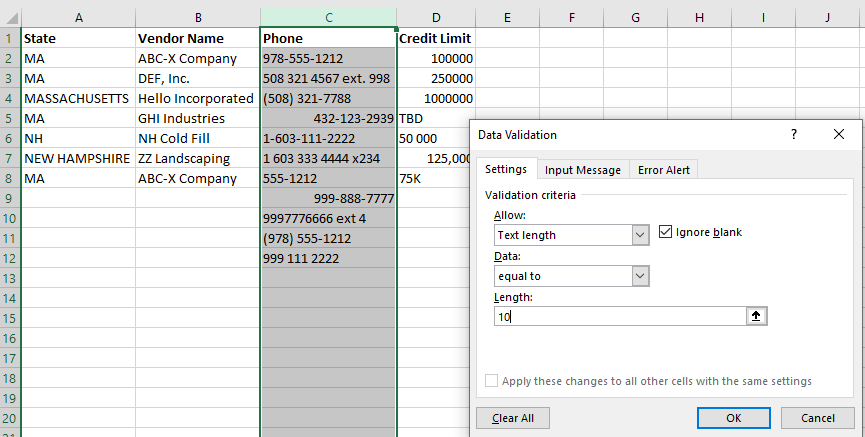Click phone cell 978-555-1212
Screen dimensions: 865x437
328,58
